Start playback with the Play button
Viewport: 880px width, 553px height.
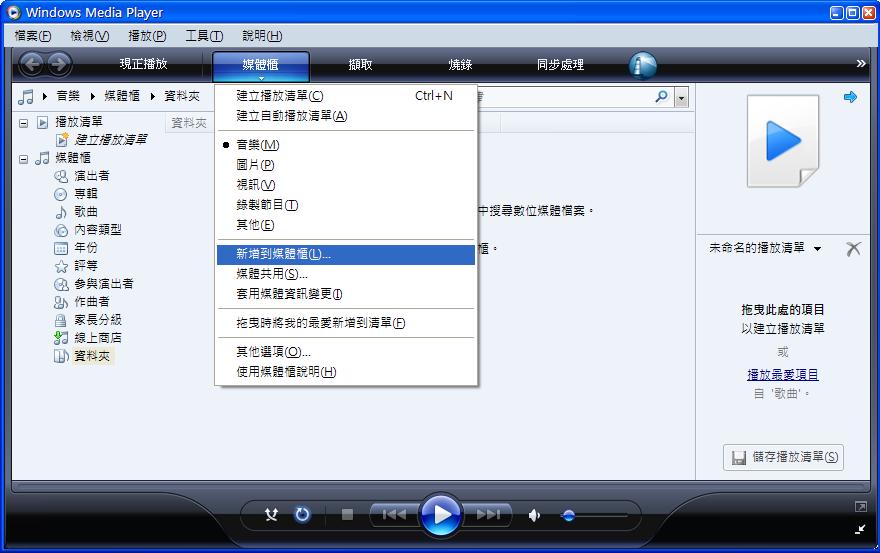click(441, 514)
